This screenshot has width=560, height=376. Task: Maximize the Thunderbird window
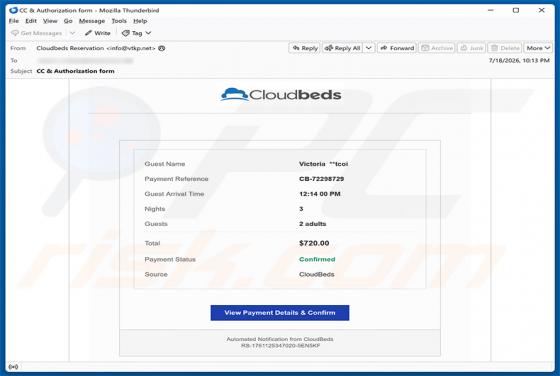click(516, 10)
